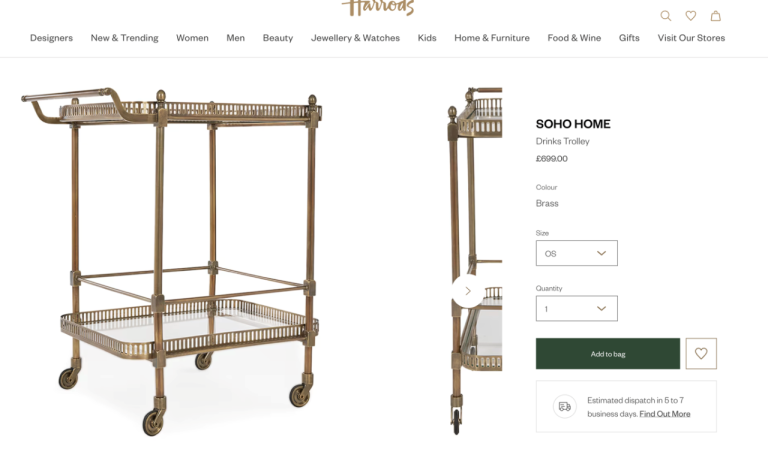768x464 pixels.
Task: Select the main drinks trolley image
Action: [171, 262]
